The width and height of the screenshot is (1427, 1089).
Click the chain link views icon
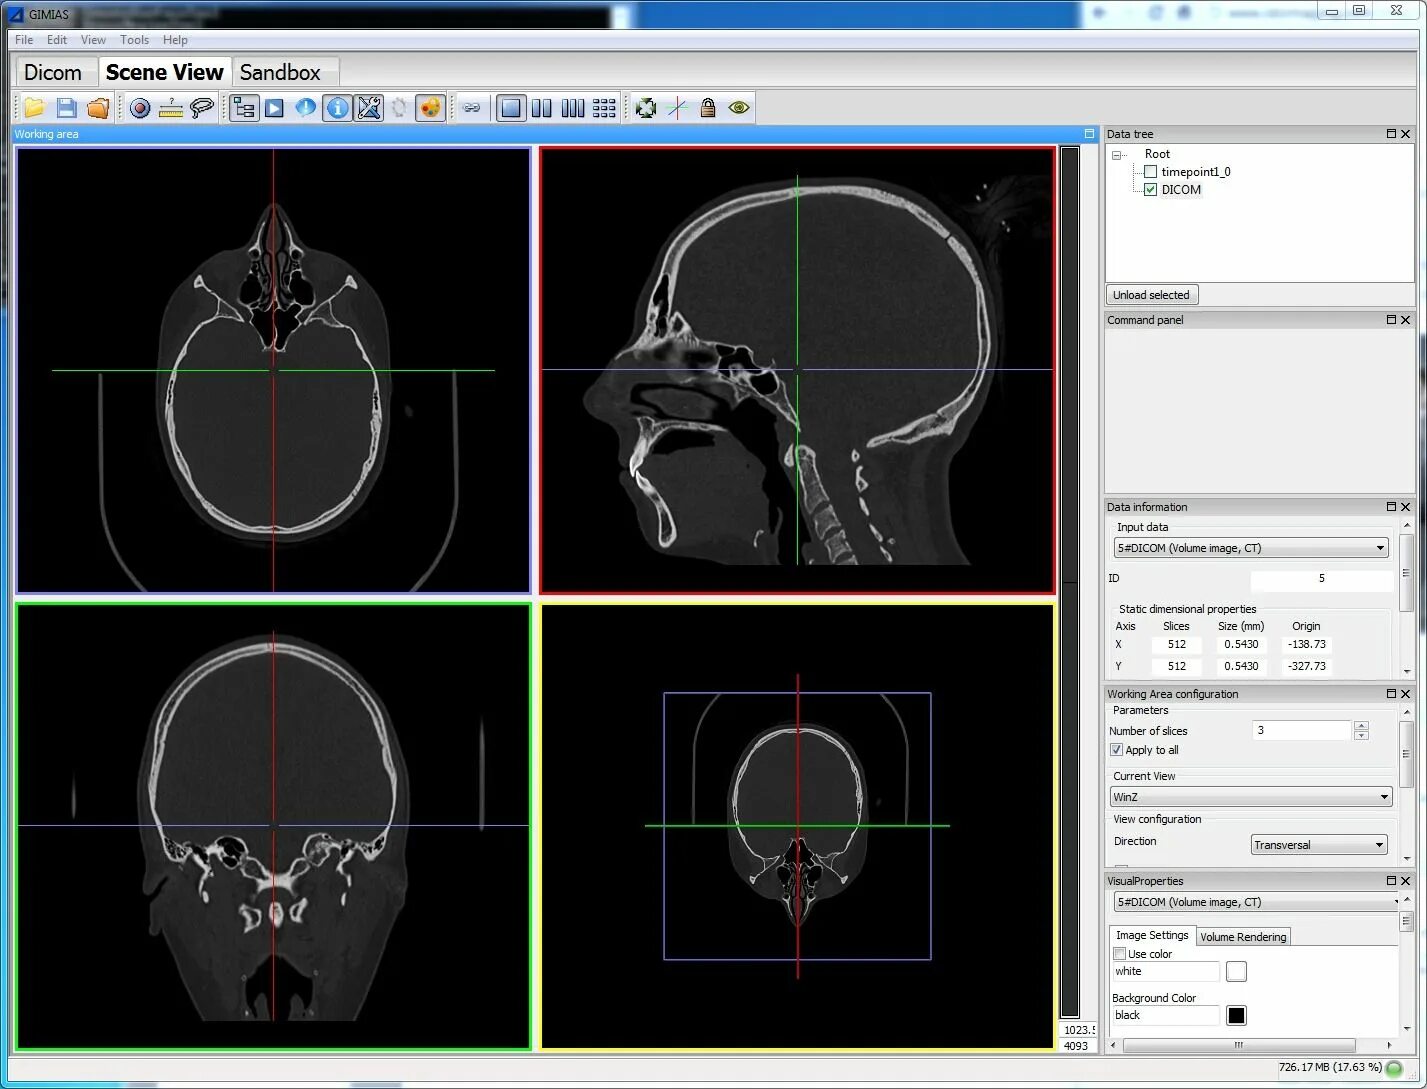472,108
